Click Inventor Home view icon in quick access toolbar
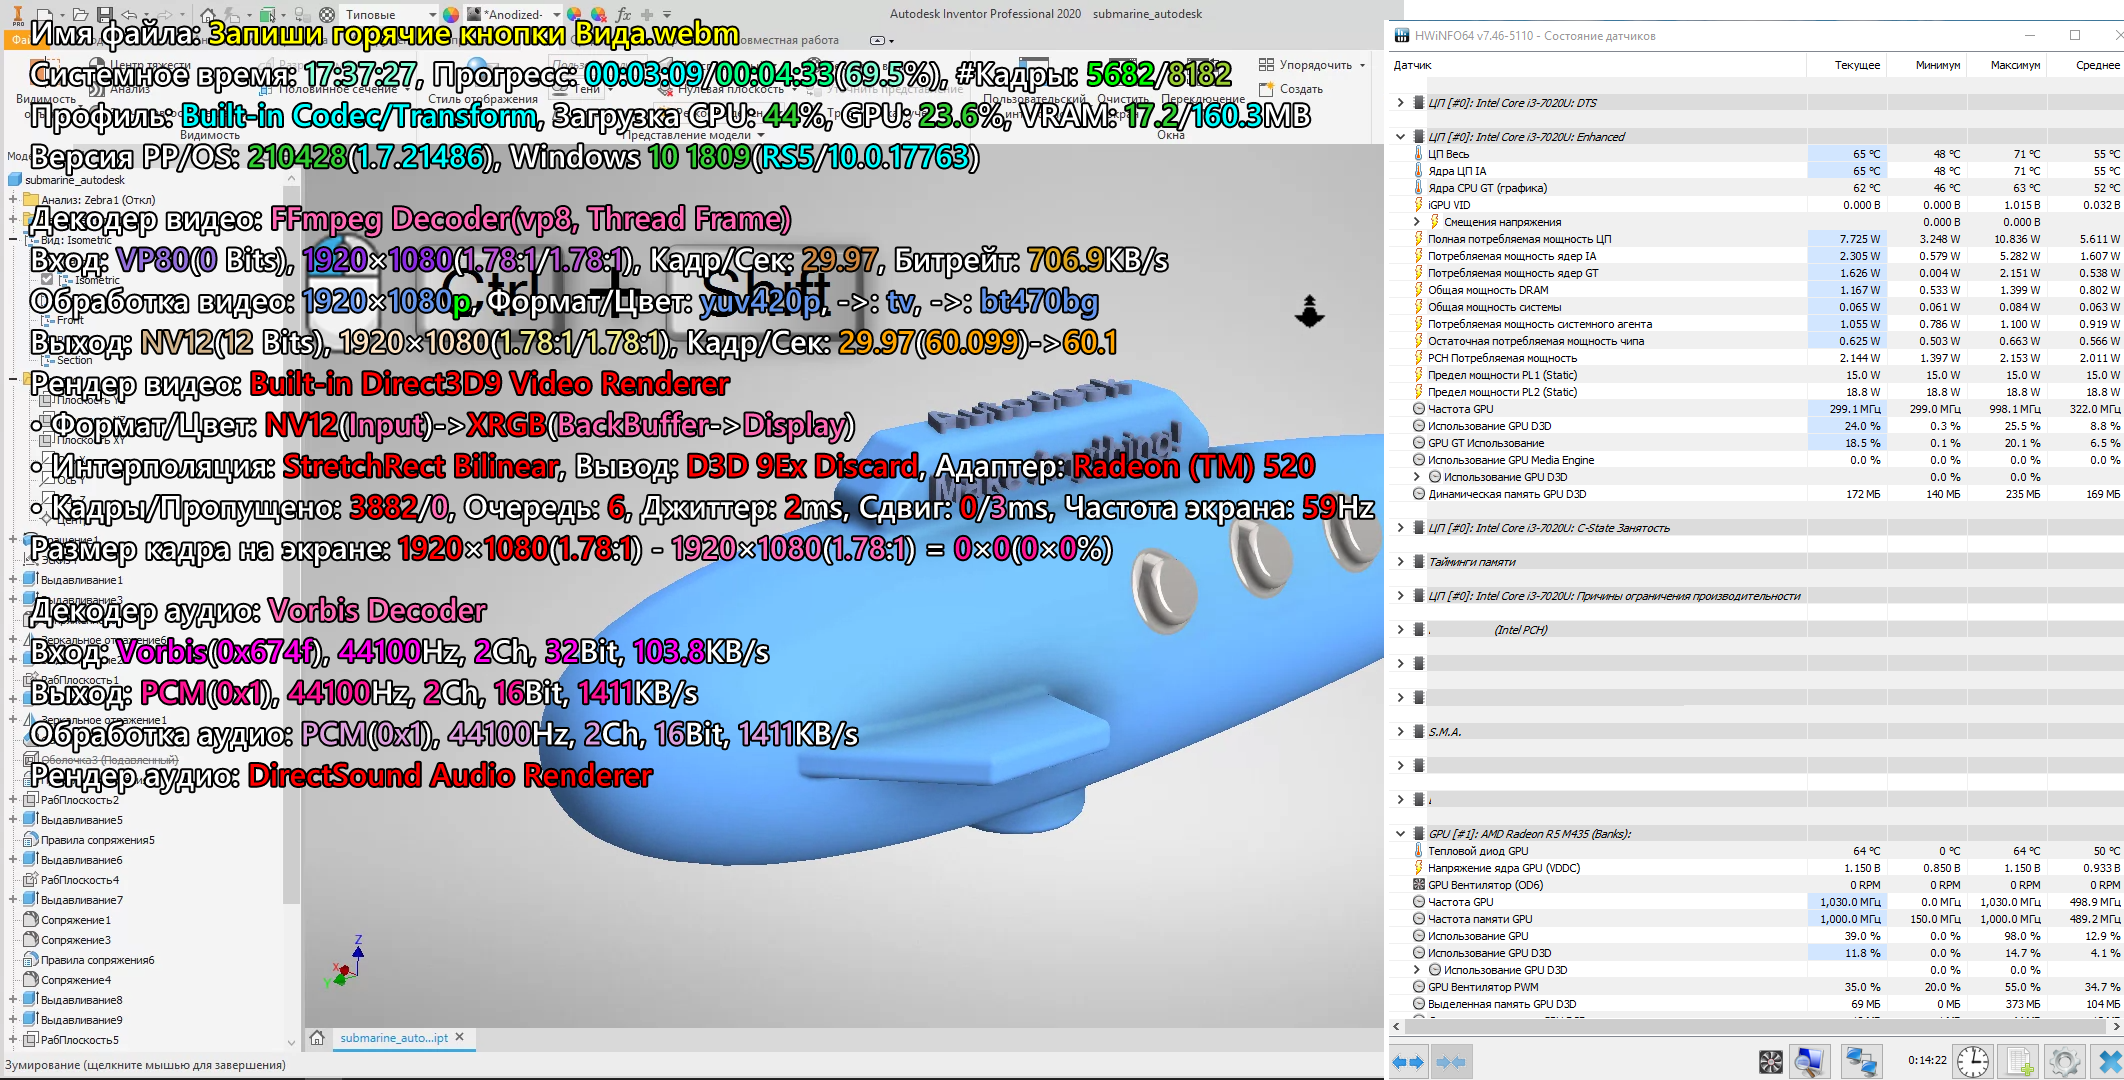Screen dimensions: 2124x1080 207,14
